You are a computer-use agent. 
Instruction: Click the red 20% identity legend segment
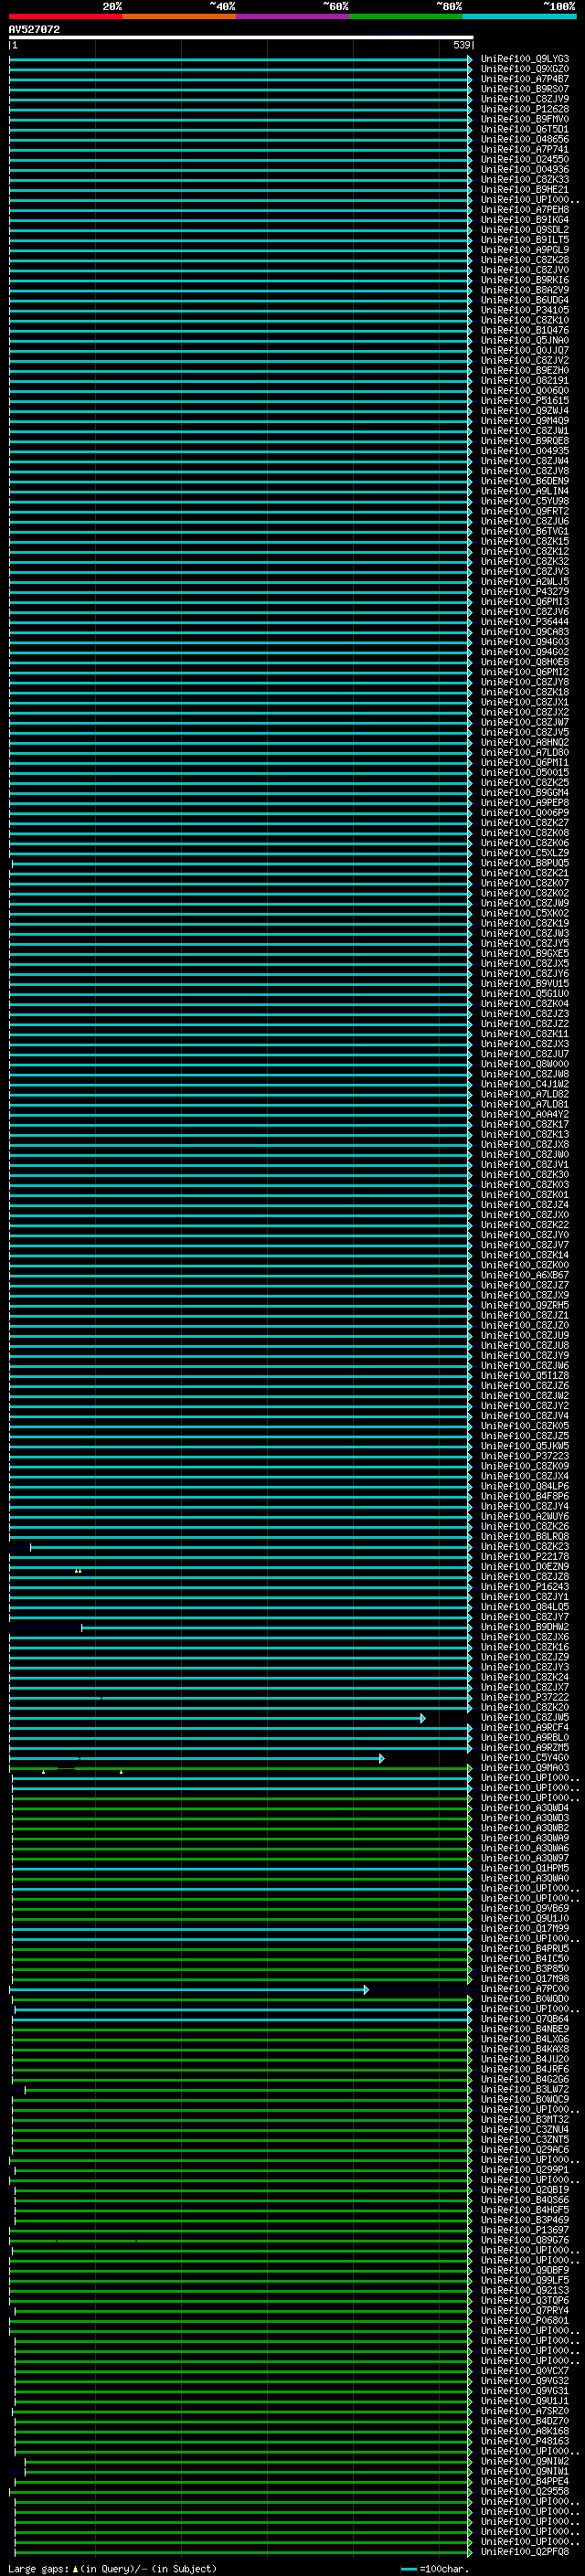[x=65, y=16]
